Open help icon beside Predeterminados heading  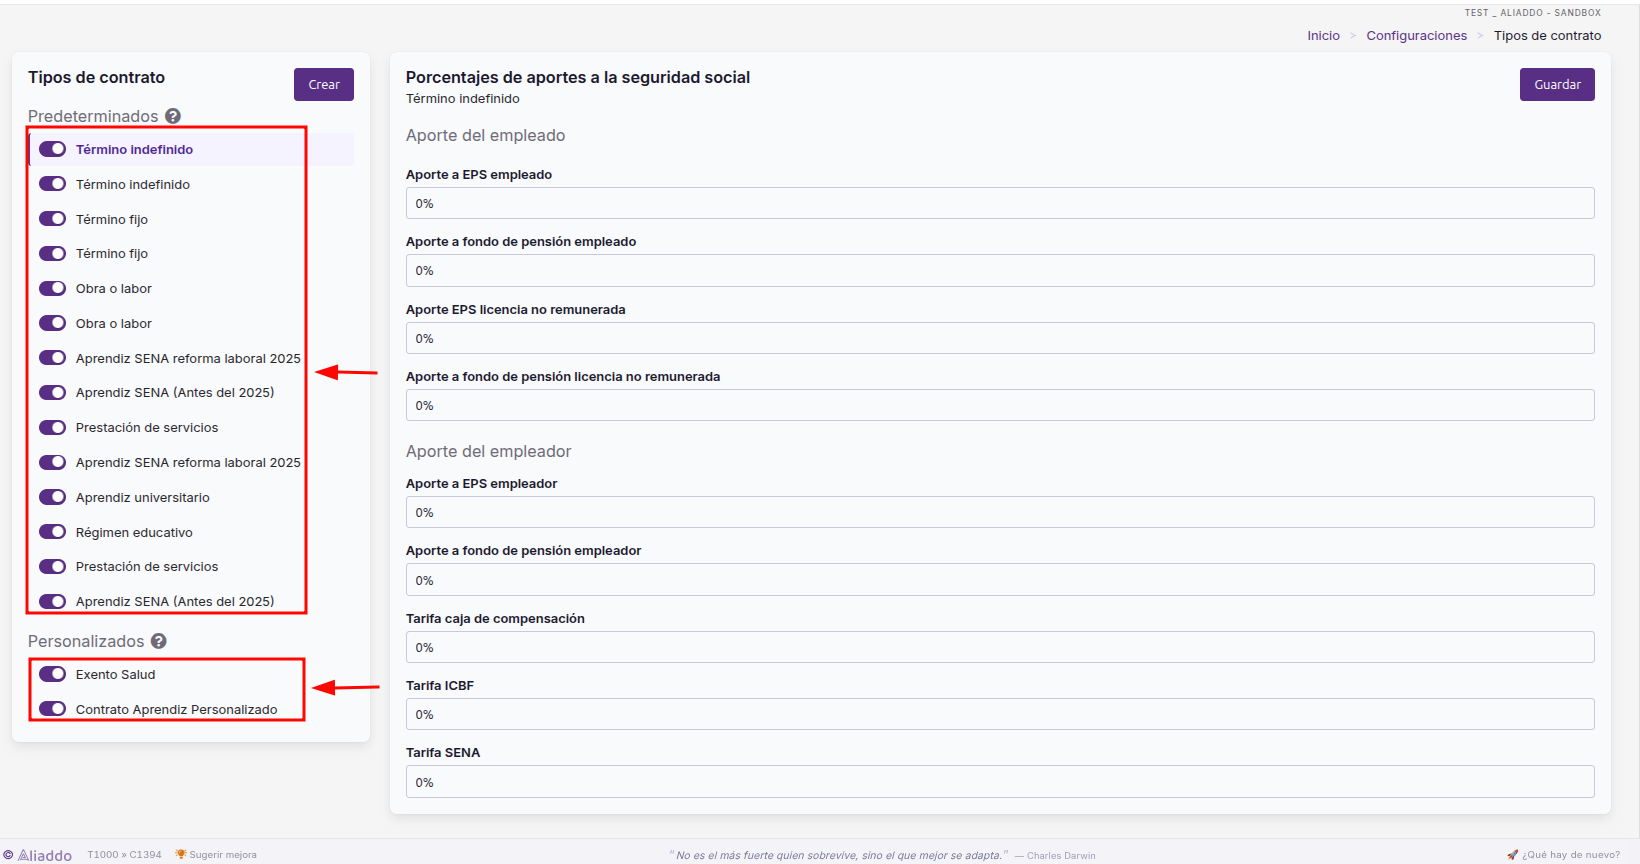(173, 116)
